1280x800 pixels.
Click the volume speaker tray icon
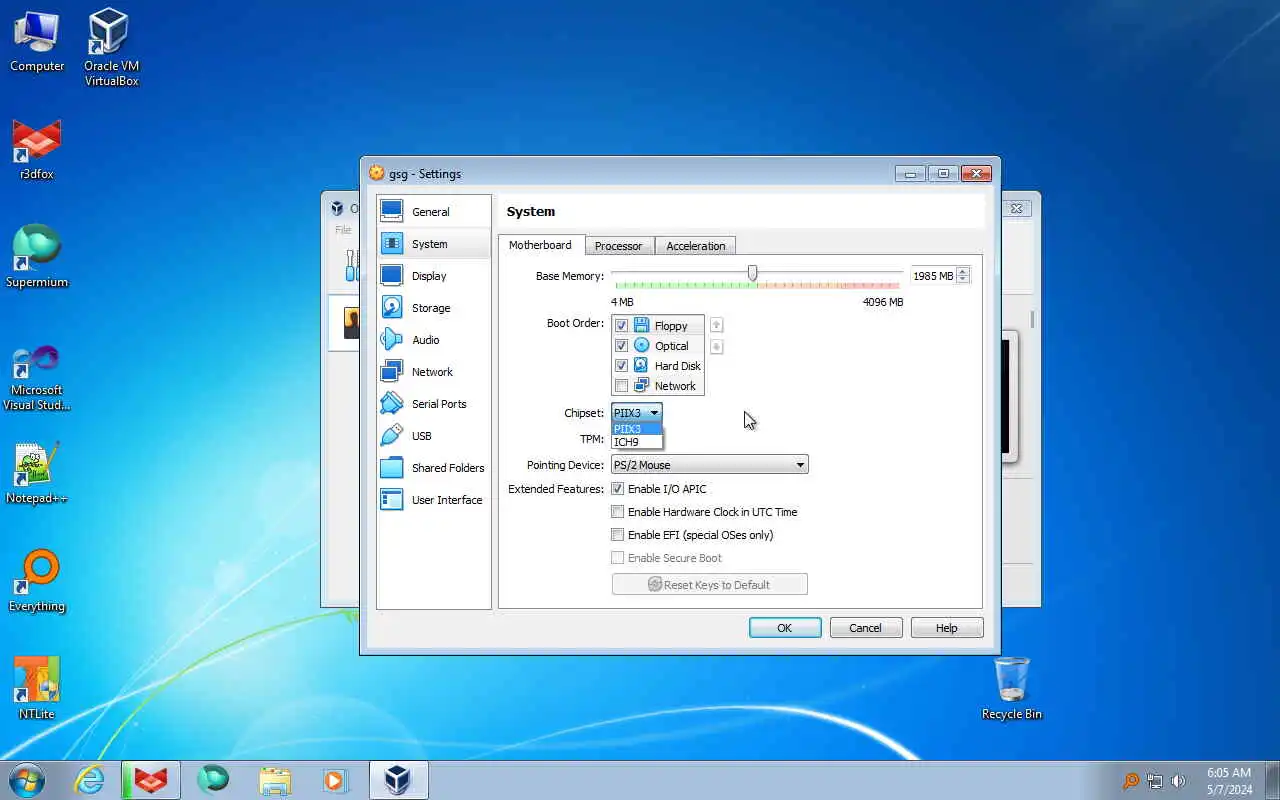1178,781
